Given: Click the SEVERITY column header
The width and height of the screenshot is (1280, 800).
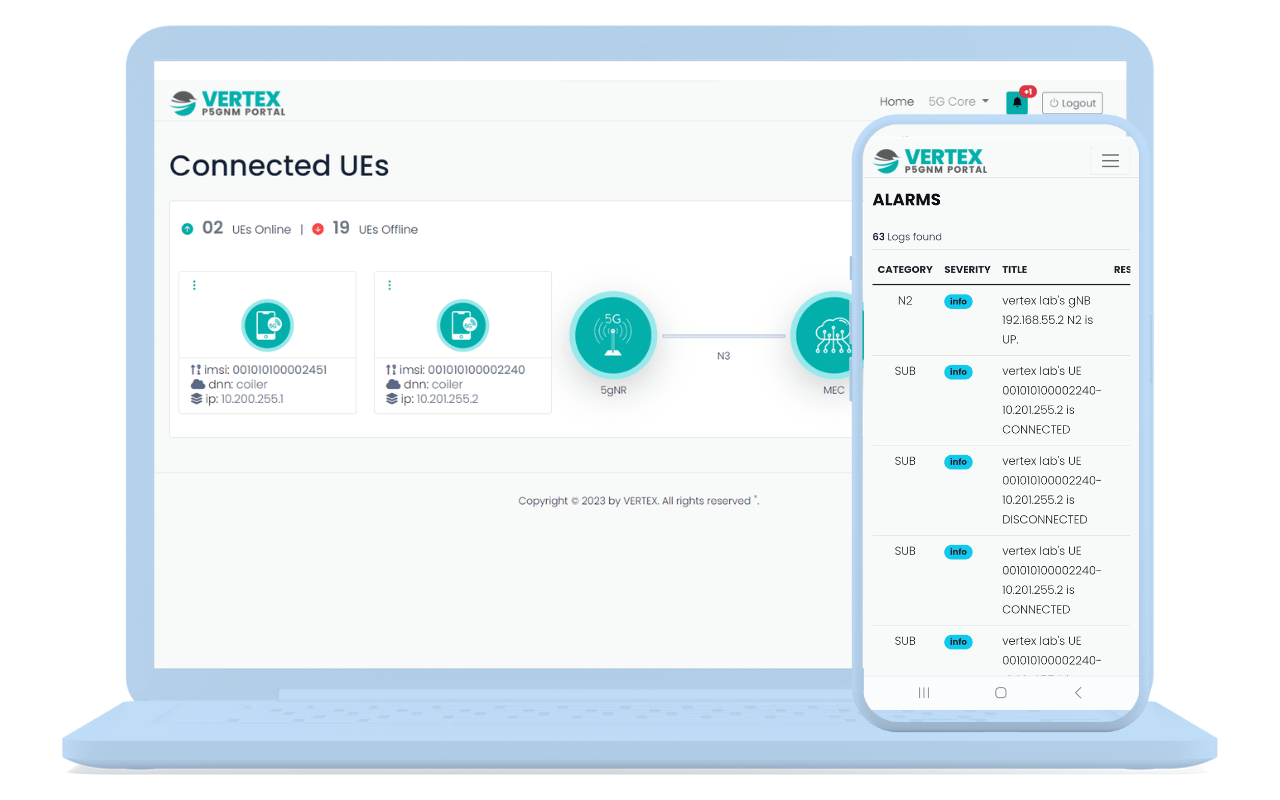Looking at the screenshot, I should click(967, 270).
